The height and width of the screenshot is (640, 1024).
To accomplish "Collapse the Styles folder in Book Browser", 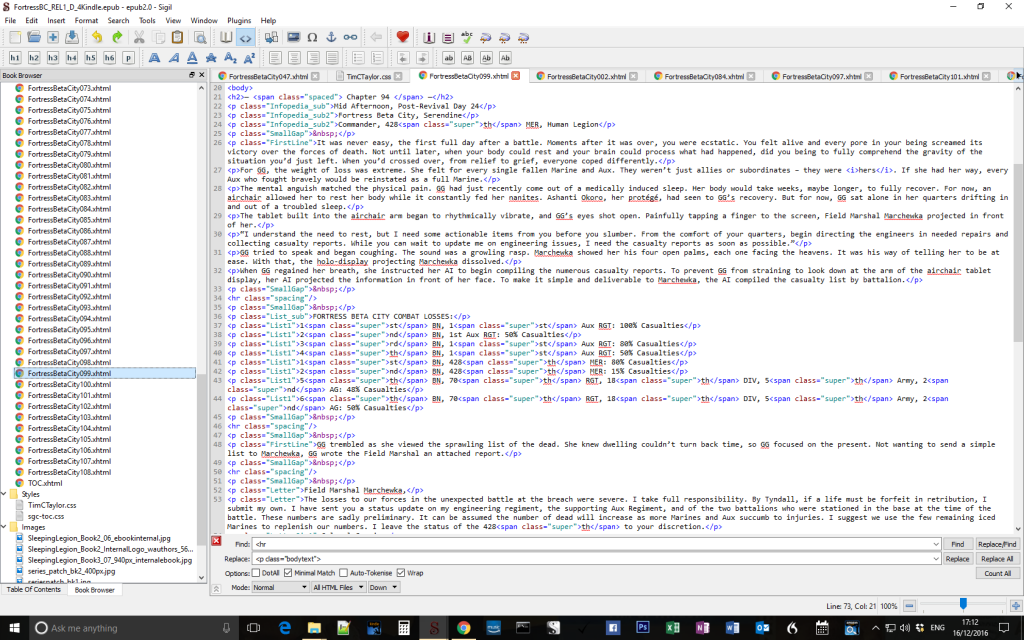I will pos(5,494).
